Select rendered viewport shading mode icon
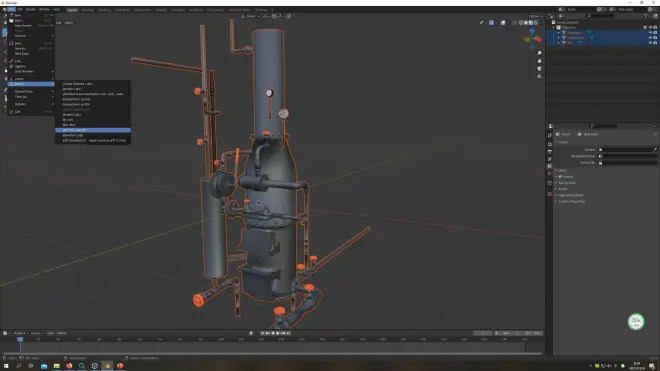660x371 pixels. pos(535,23)
